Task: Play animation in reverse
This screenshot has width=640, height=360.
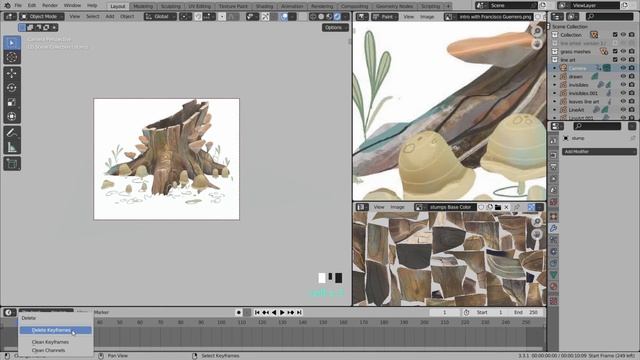Action: [274, 312]
